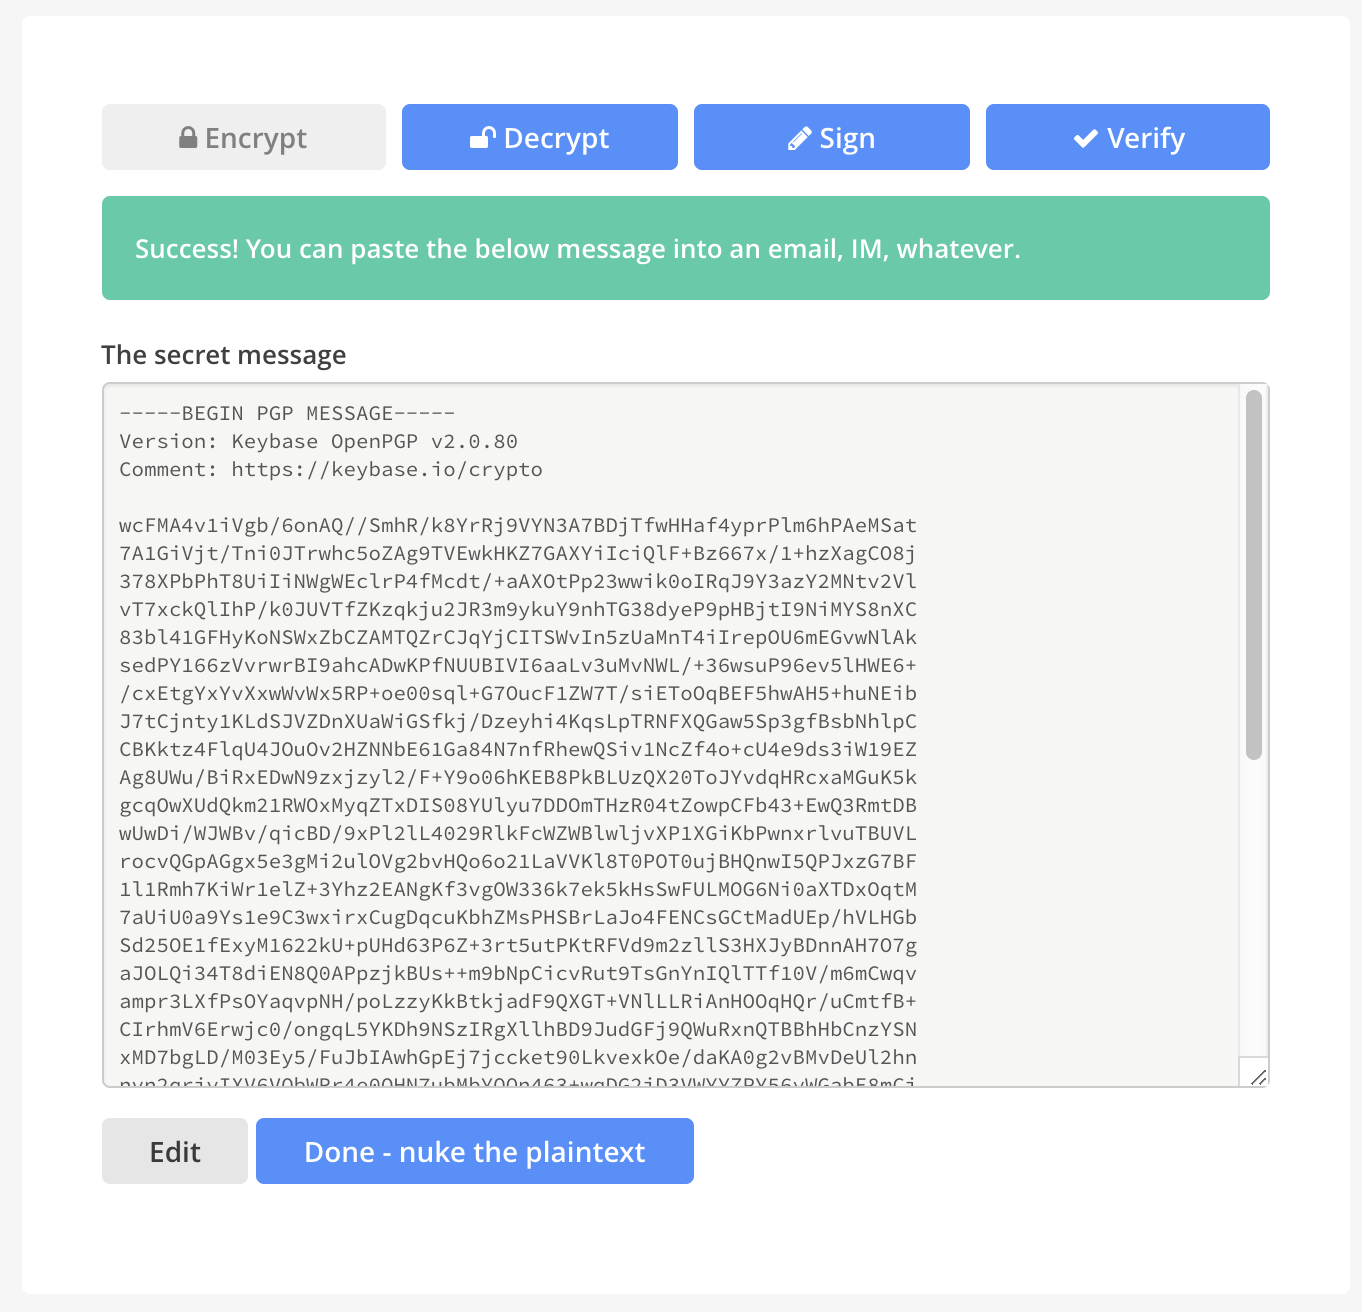The height and width of the screenshot is (1312, 1362).
Task: Click "The secret message" heading
Action: coord(223,355)
